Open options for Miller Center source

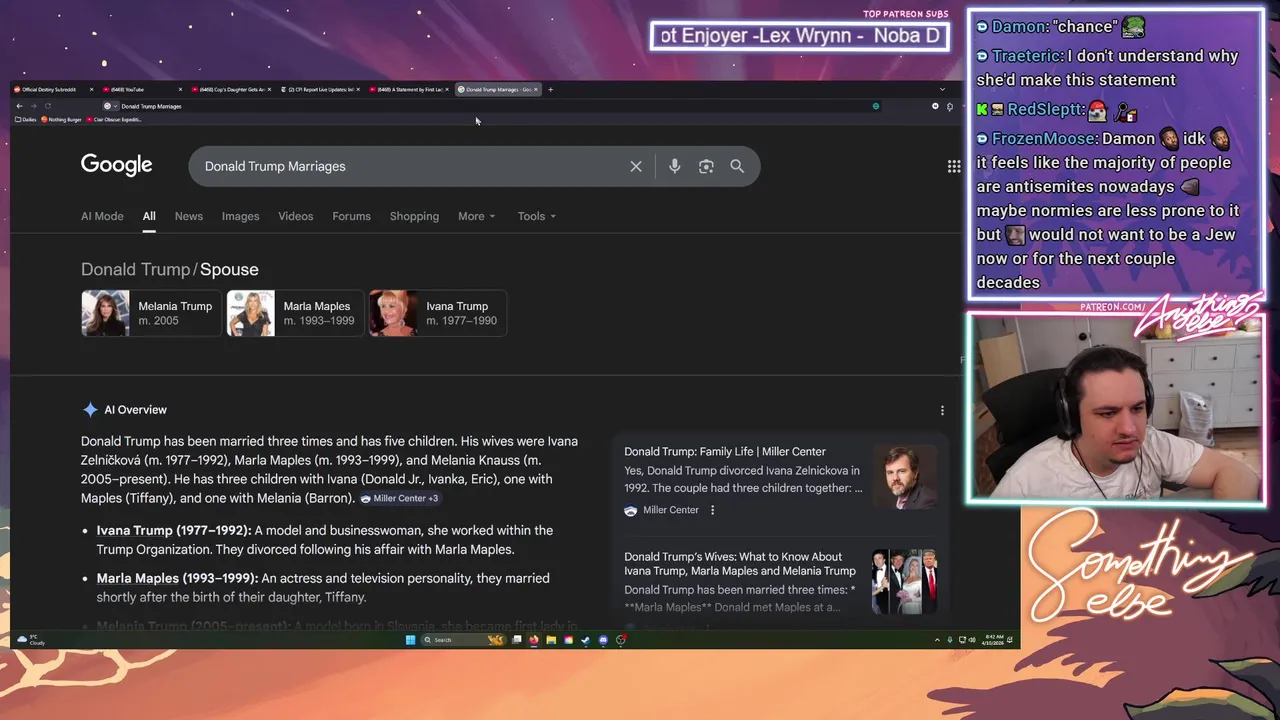click(x=712, y=510)
